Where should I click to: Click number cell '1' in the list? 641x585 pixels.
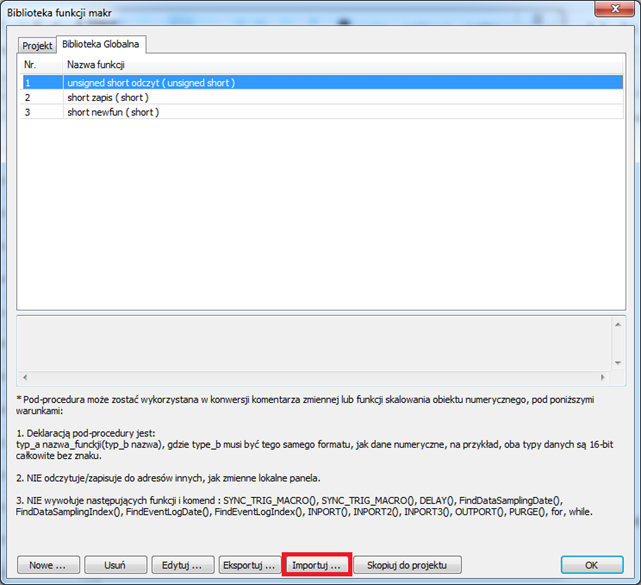43,83
